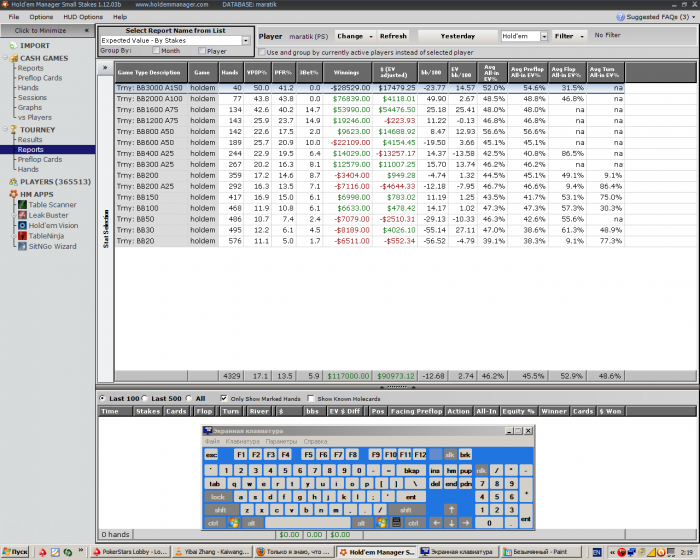The width and height of the screenshot is (700, 560).
Task: Open Tourney Results in sidebar
Action: (x=30, y=139)
